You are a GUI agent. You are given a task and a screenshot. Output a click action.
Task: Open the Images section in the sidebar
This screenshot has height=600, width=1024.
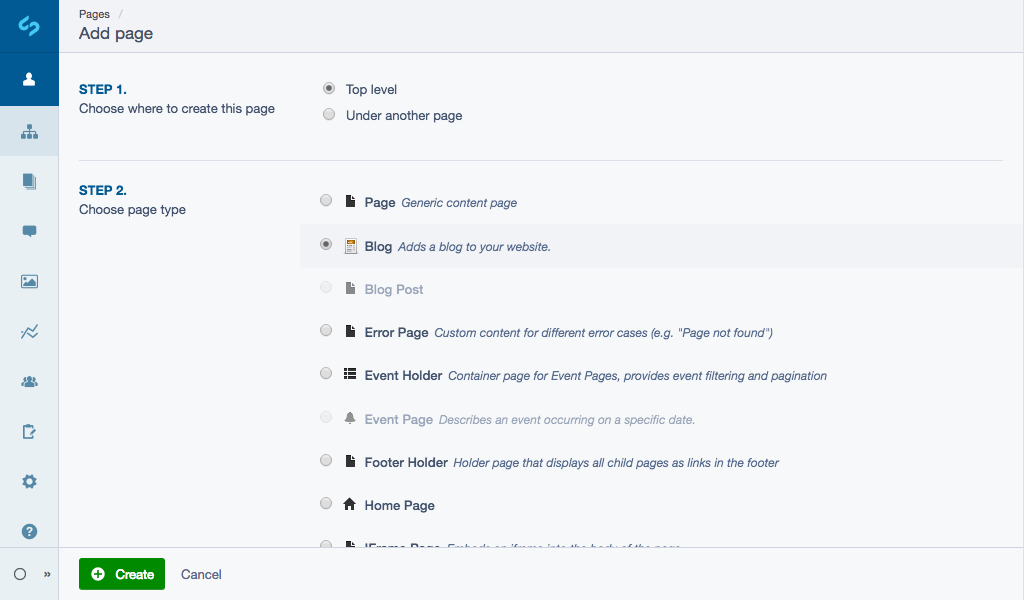[x=29, y=281]
